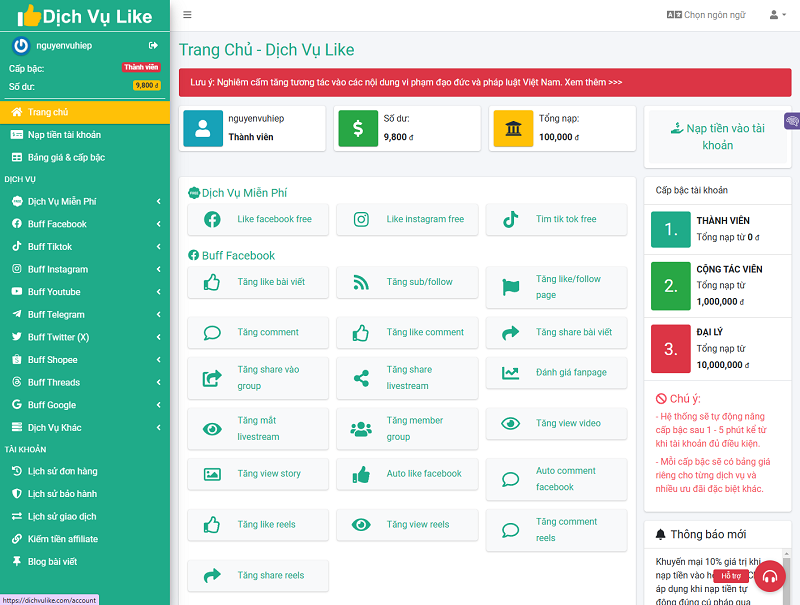800x605 pixels.
Task: Click the Auto comment facebook bubble icon
Action: 510,480
